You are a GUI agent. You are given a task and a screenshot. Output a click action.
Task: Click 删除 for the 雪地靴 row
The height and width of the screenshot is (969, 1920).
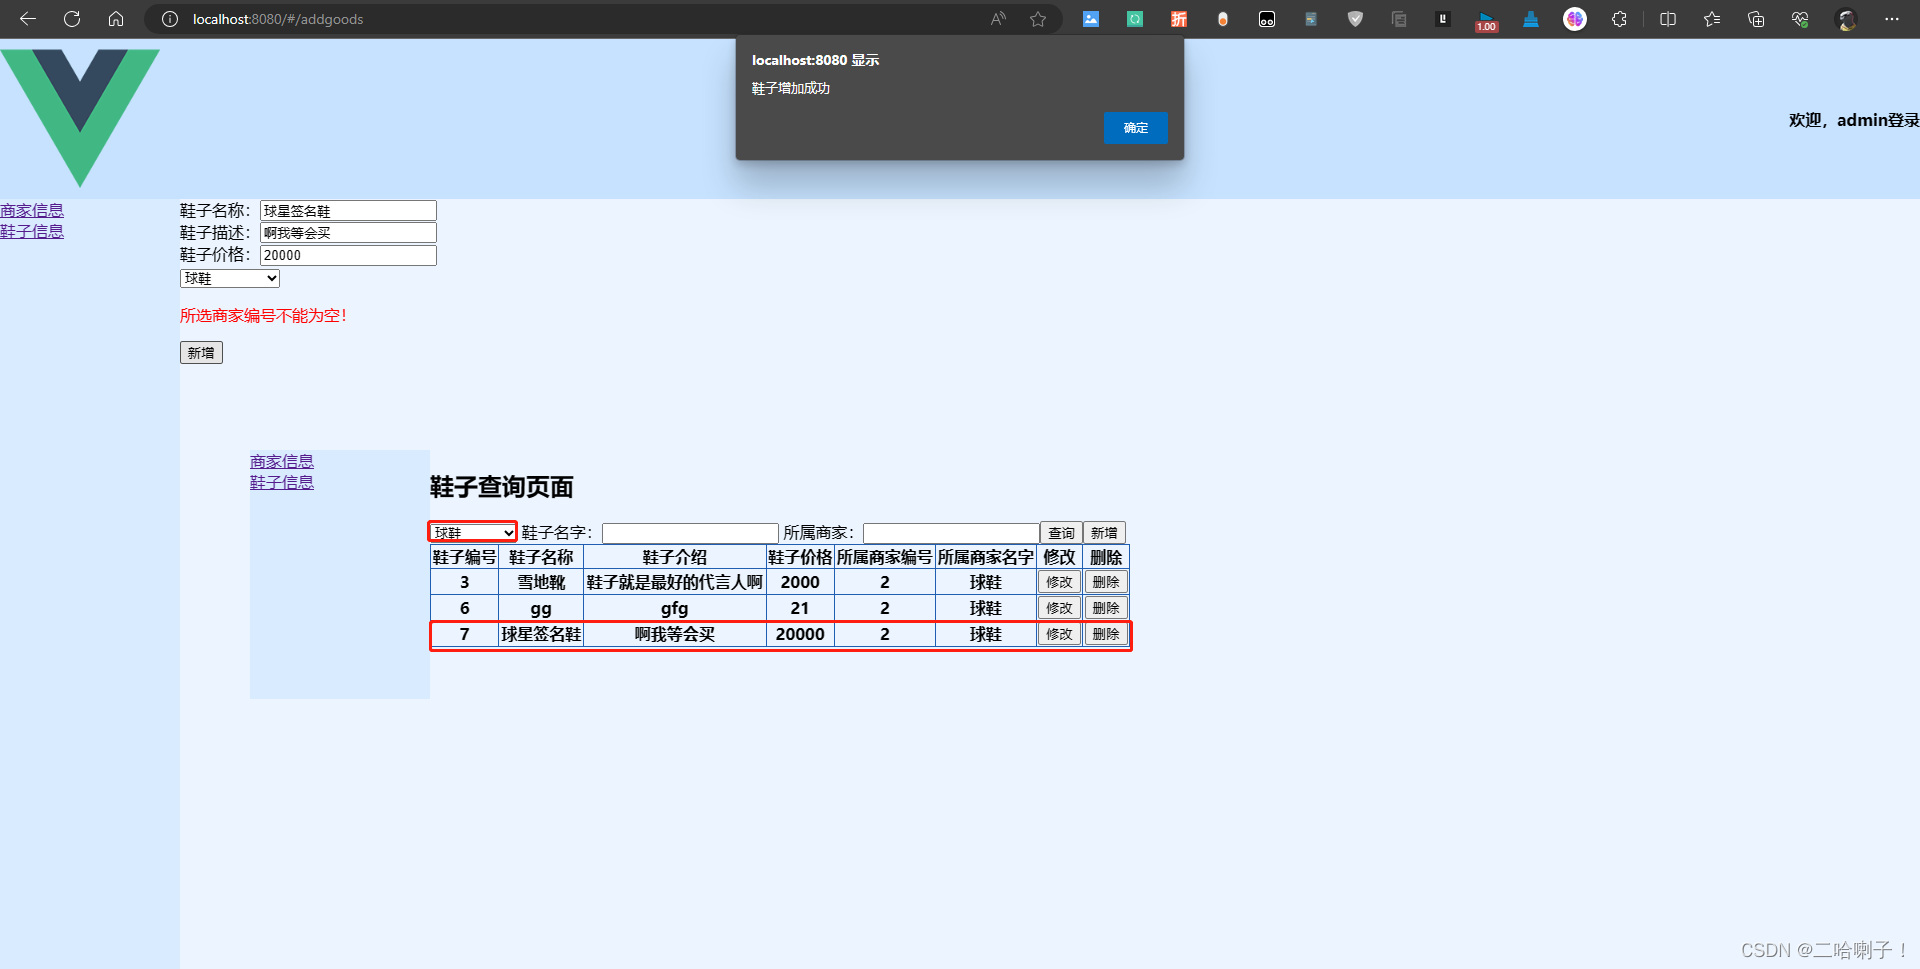tap(1106, 582)
